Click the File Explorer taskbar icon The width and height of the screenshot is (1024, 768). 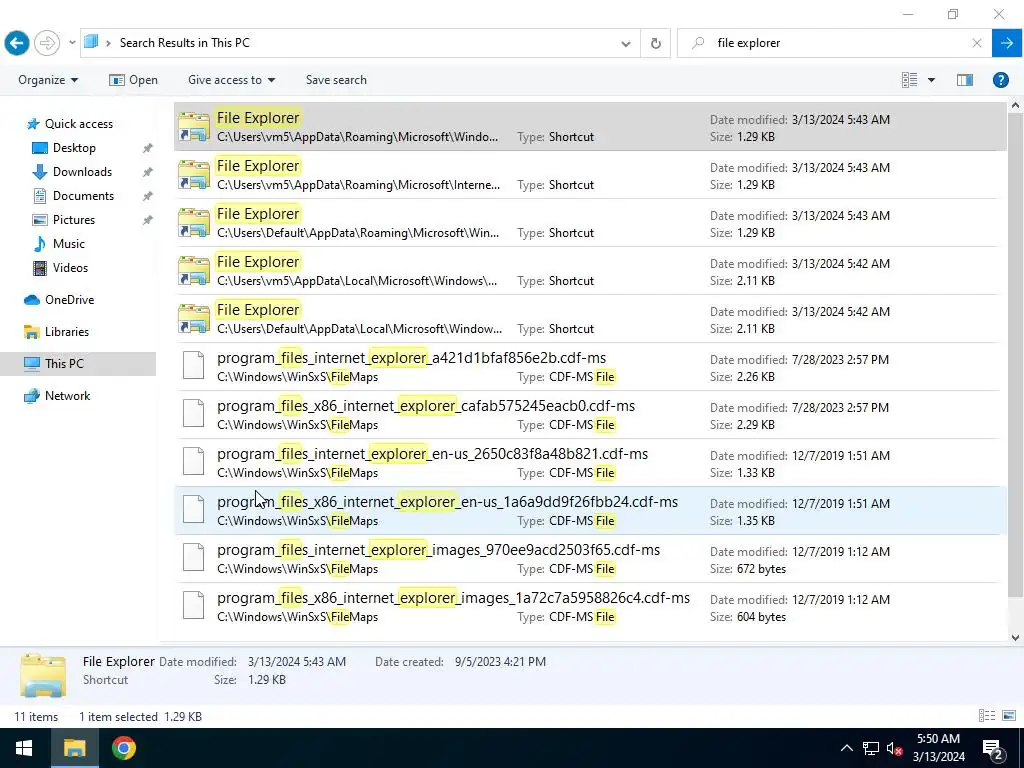point(74,748)
